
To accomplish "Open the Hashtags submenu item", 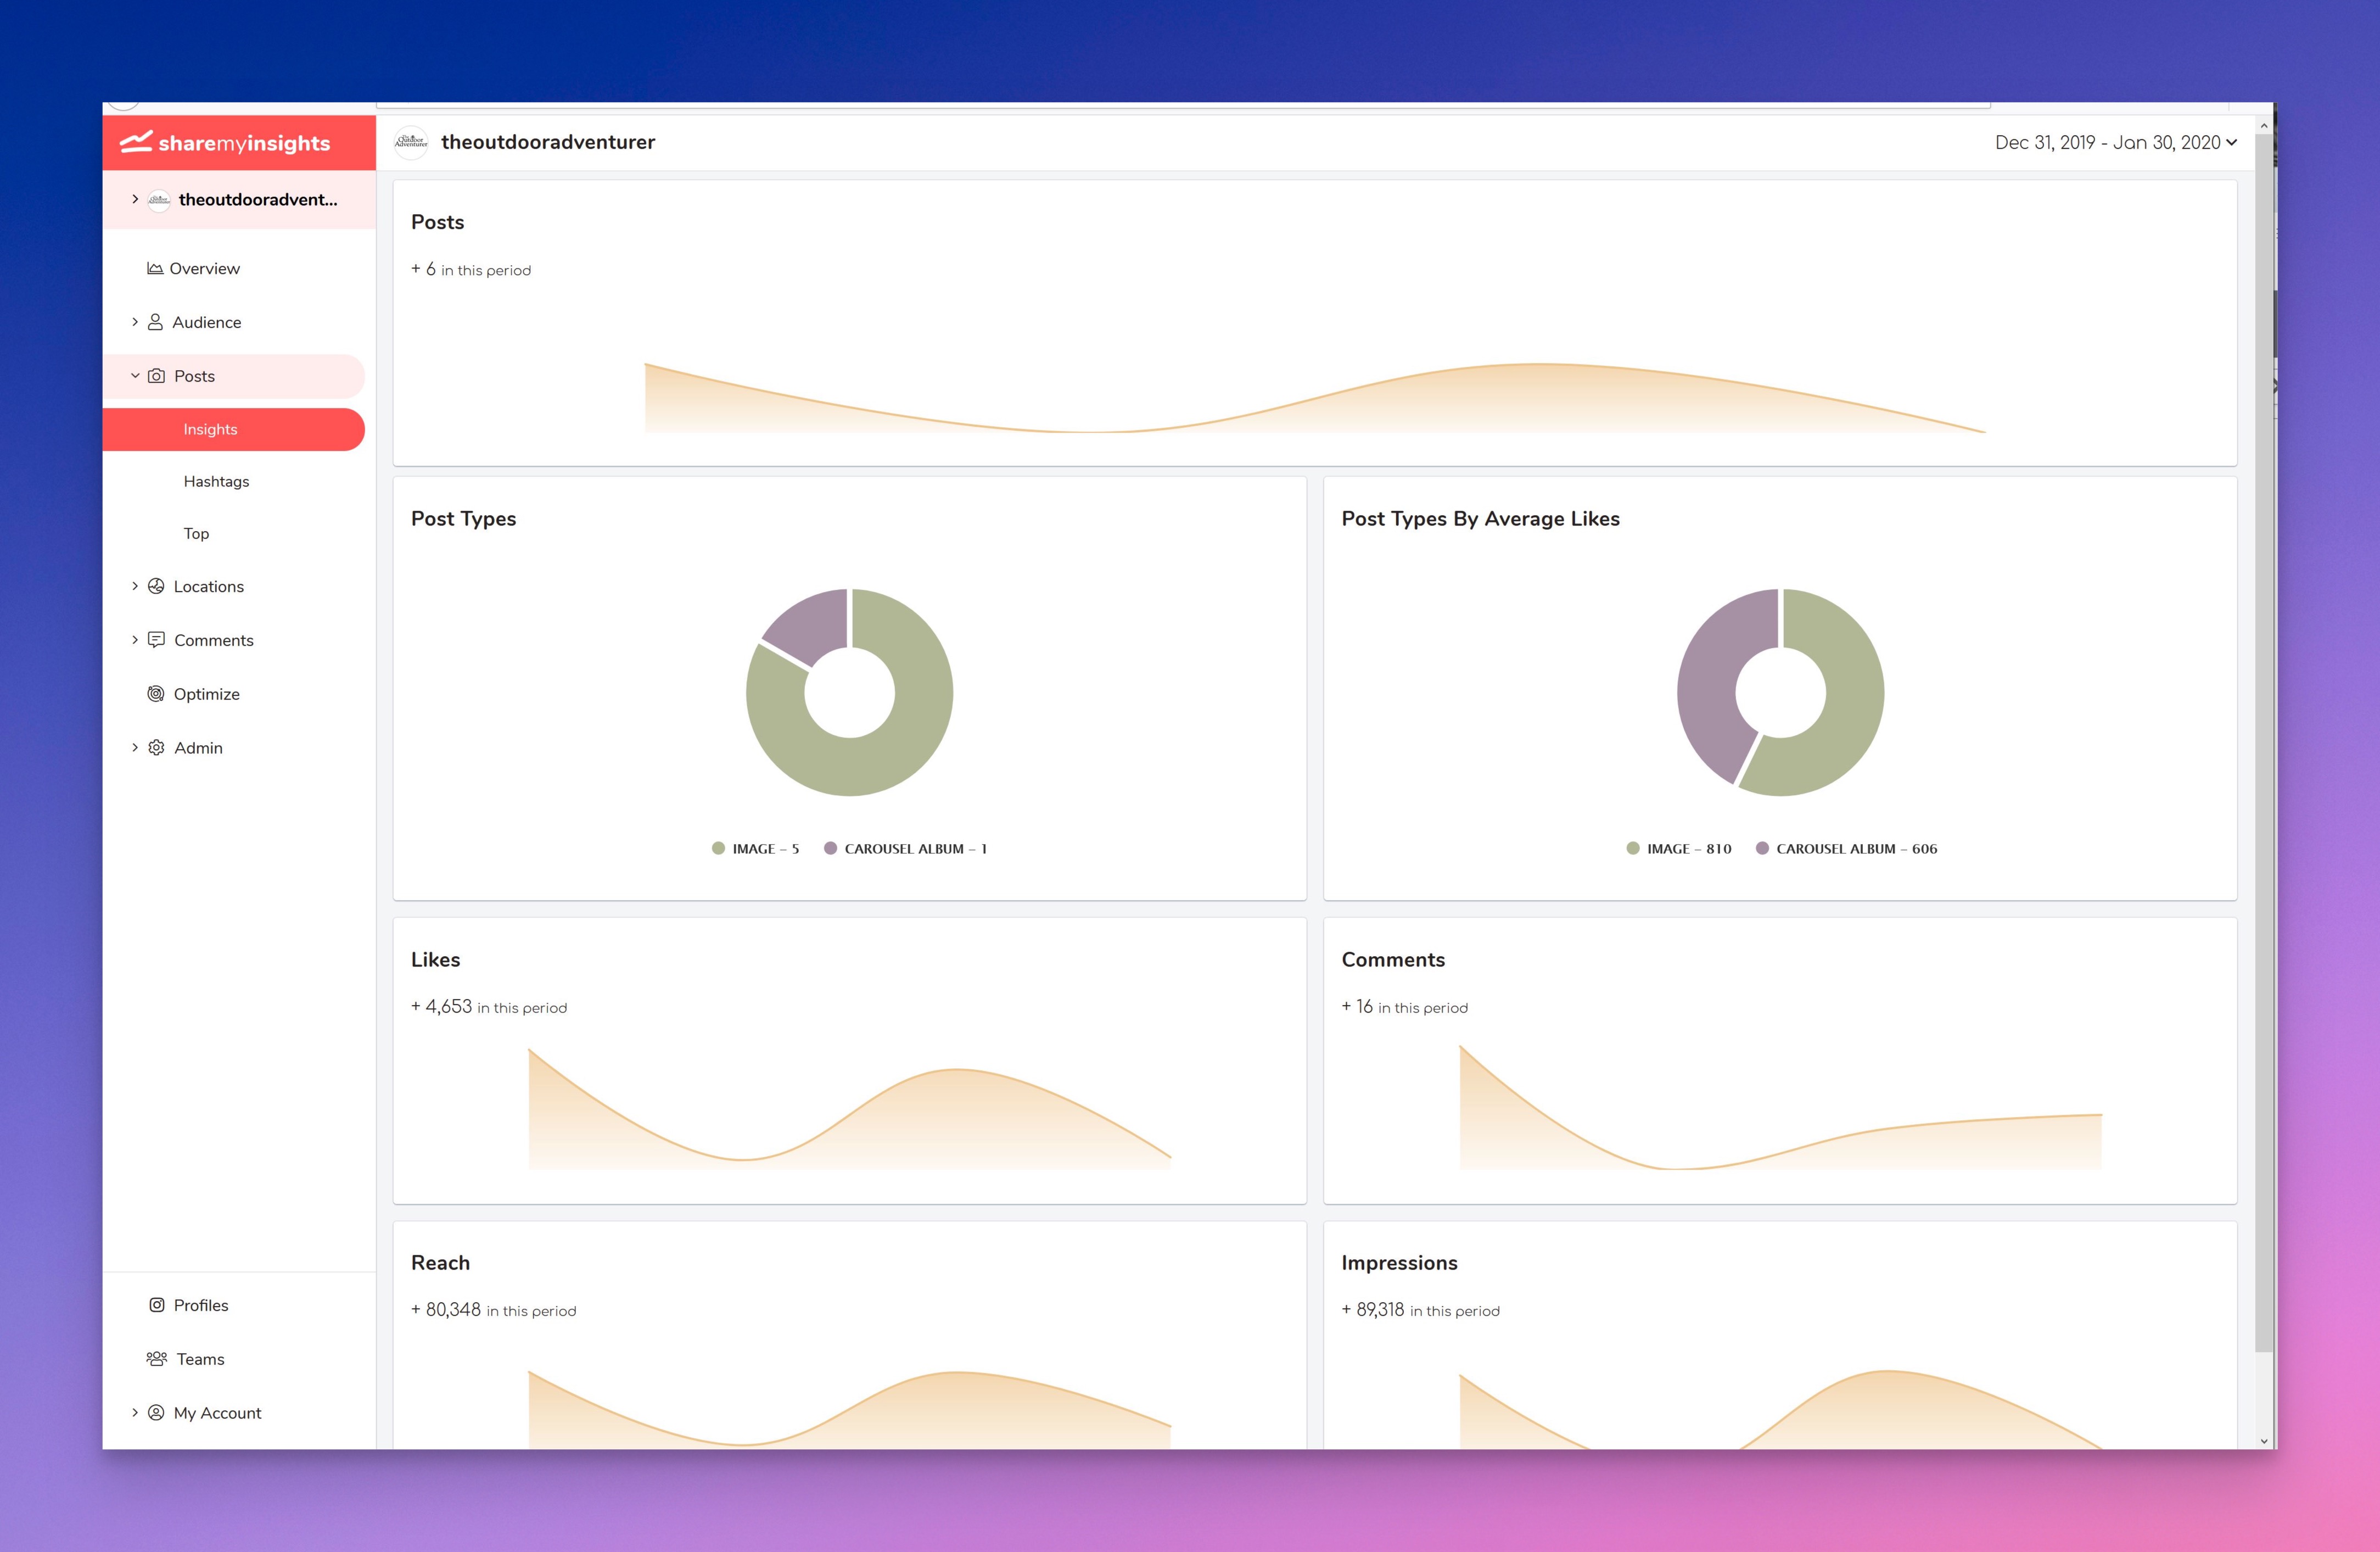I will (x=216, y=481).
